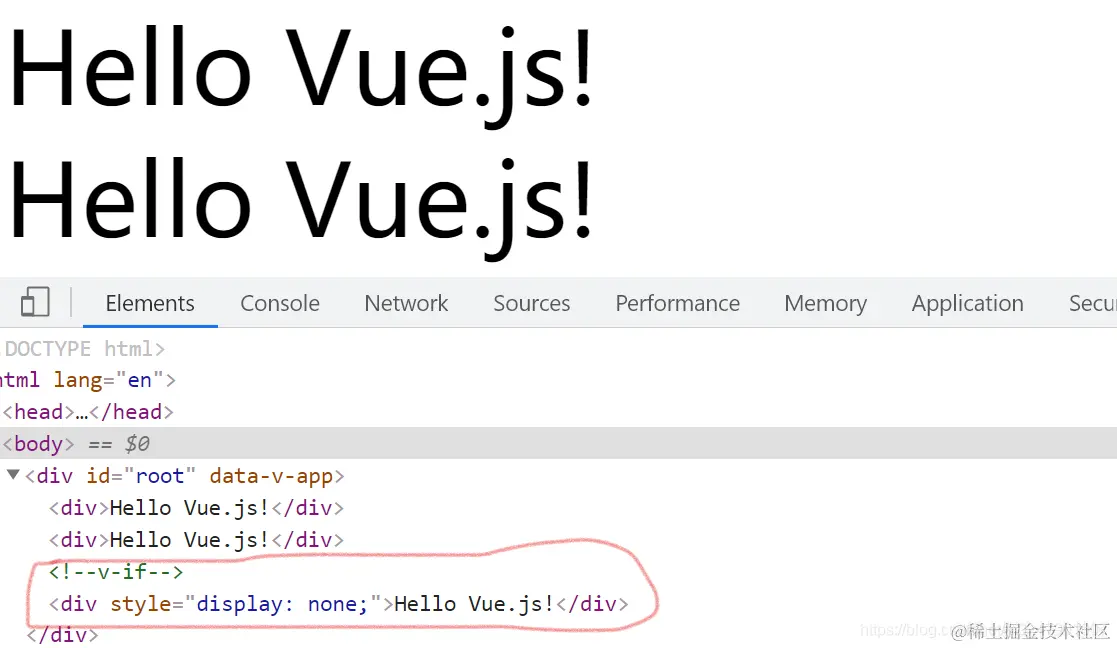The height and width of the screenshot is (648, 1117).
Task: Toggle the device toolbar icon
Action: 35,302
